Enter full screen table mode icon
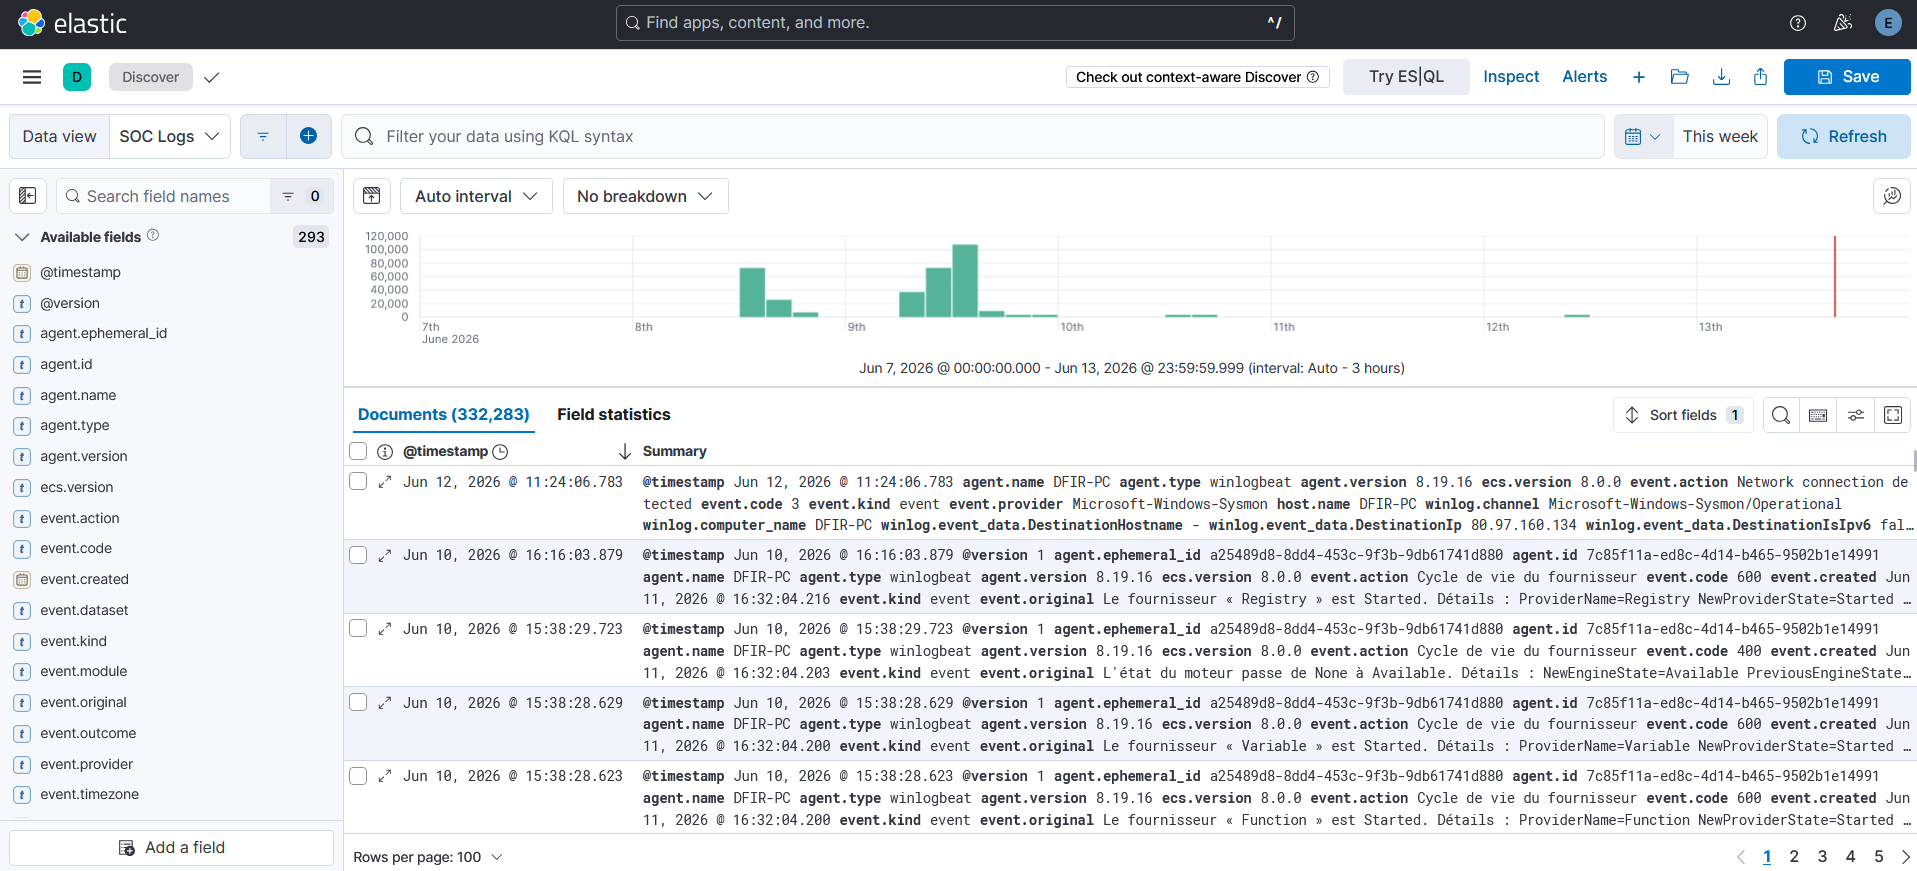Viewport: 1917px width, 871px height. (x=1893, y=415)
